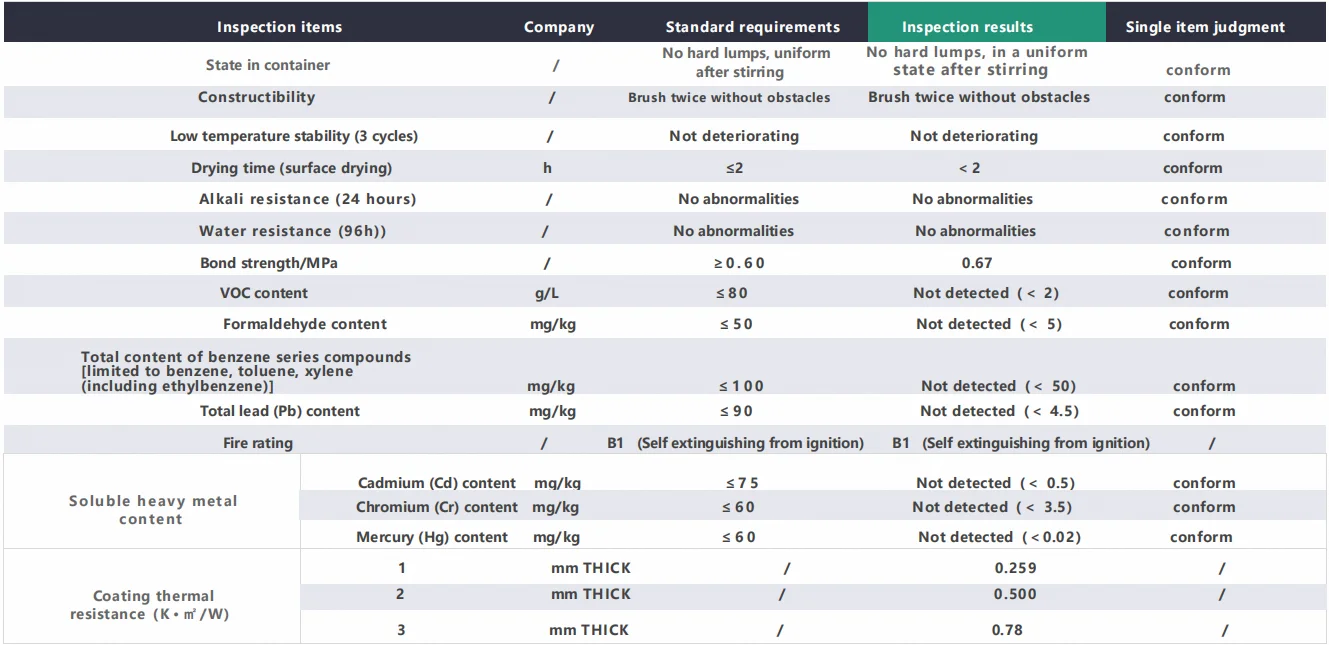Viewport: 1329px width, 645px height.
Task: Click the Standard requirements header cell
Action: coord(753,27)
